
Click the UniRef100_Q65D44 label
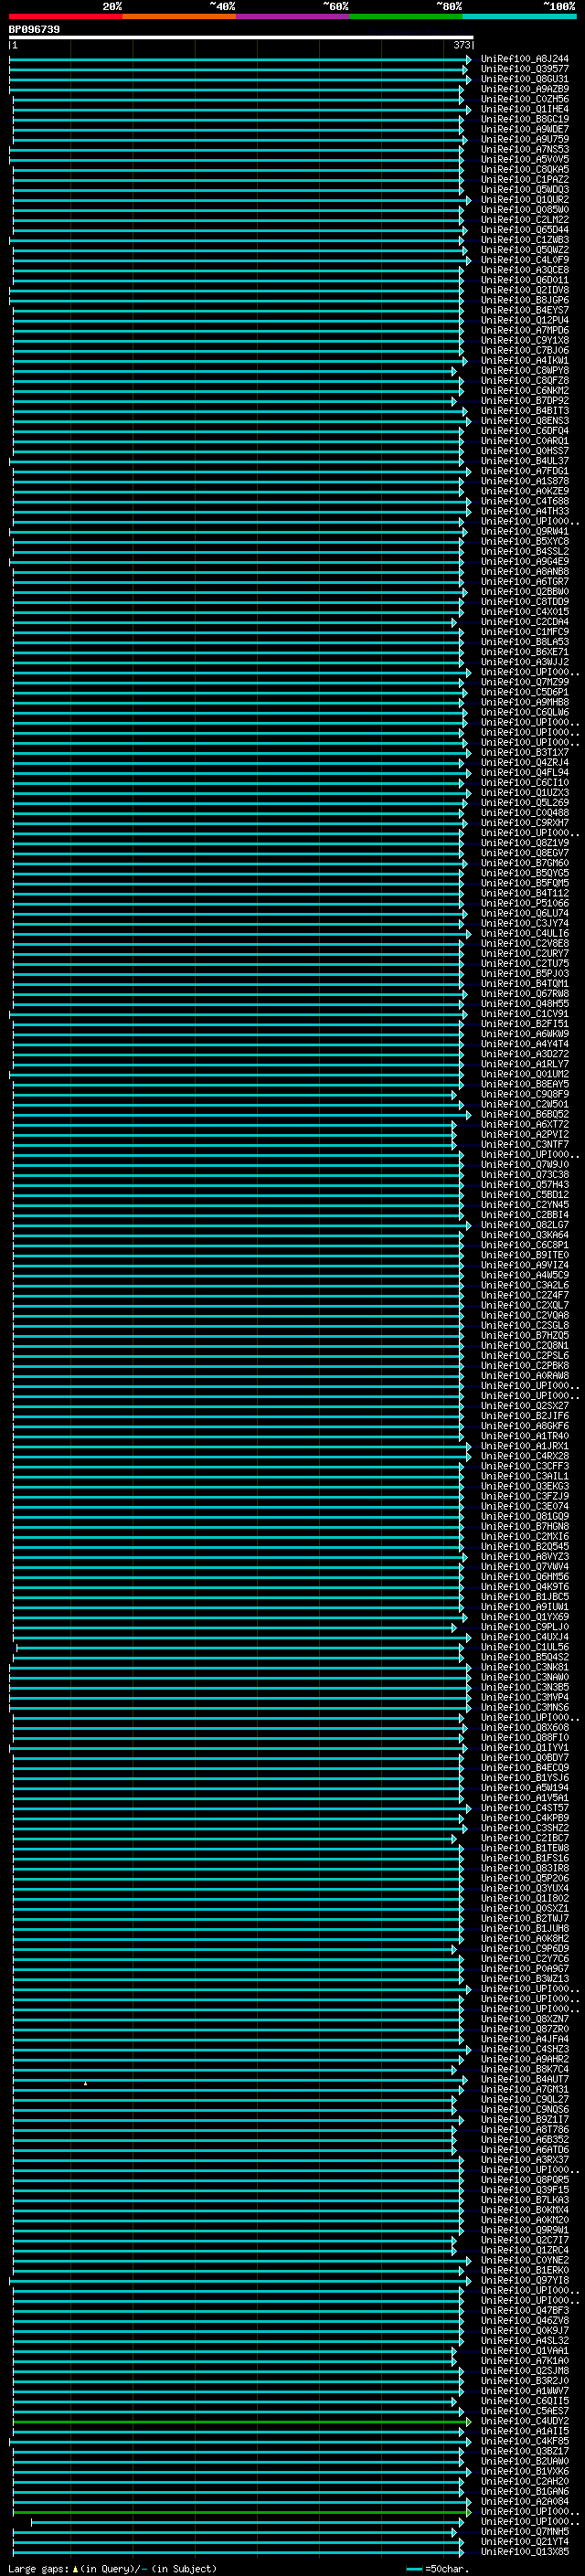pyautogui.click(x=525, y=230)
